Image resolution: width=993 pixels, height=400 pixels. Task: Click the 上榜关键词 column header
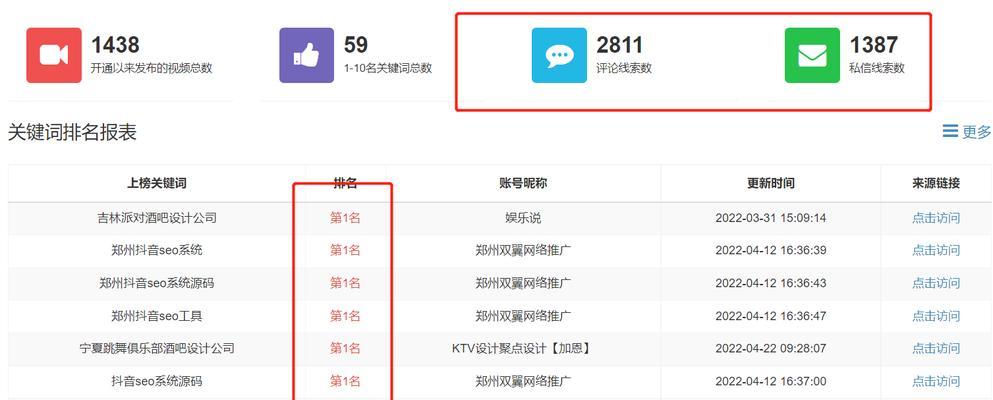(x=157, y=184)
